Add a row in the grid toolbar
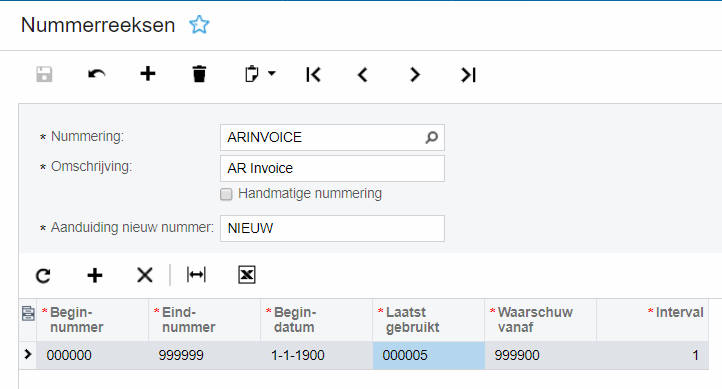Viewport: 722px width, 389px height. pos(95,275)
